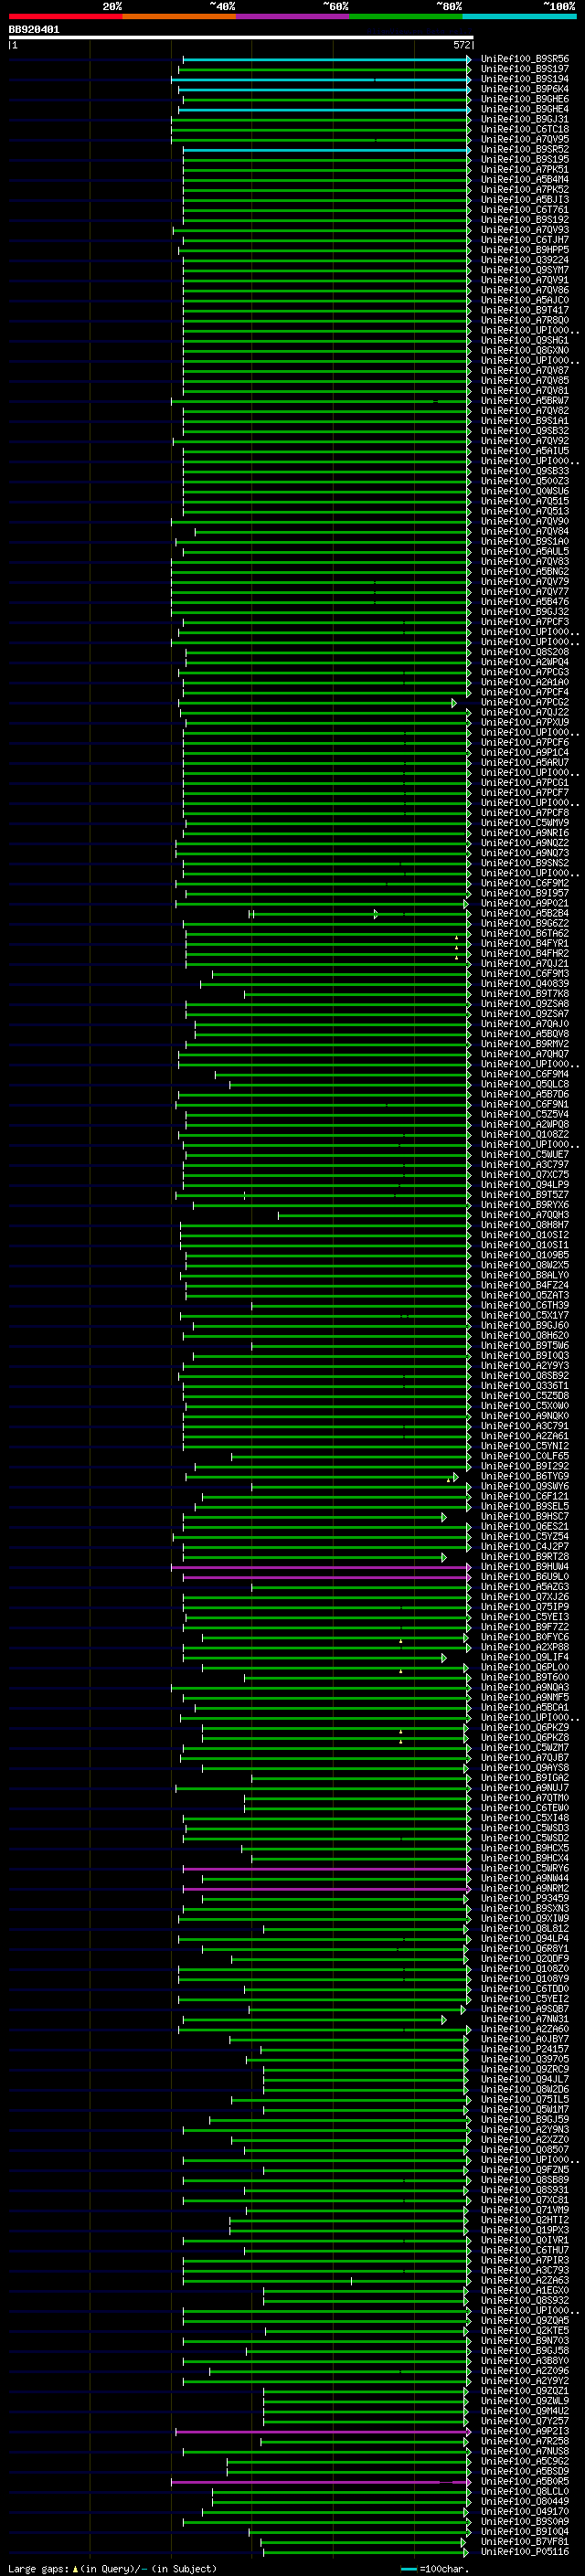Select UniRef100_C5WMV9 label

coord(524,823)
